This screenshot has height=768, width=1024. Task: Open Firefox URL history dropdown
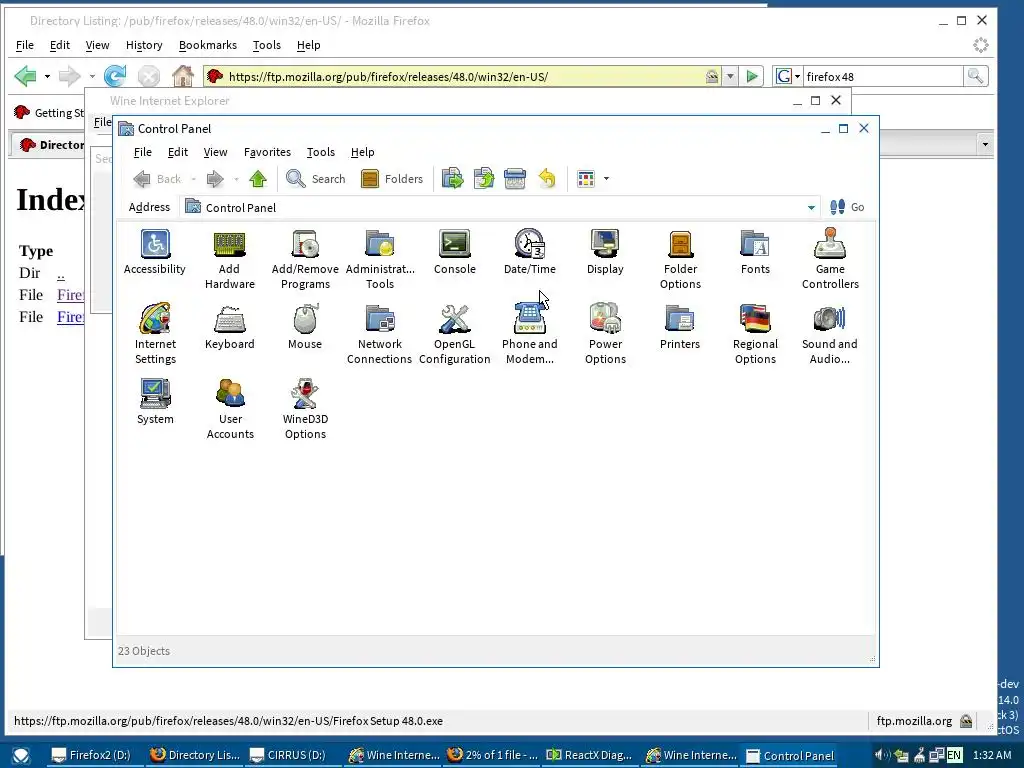click(x=730, y=76)
